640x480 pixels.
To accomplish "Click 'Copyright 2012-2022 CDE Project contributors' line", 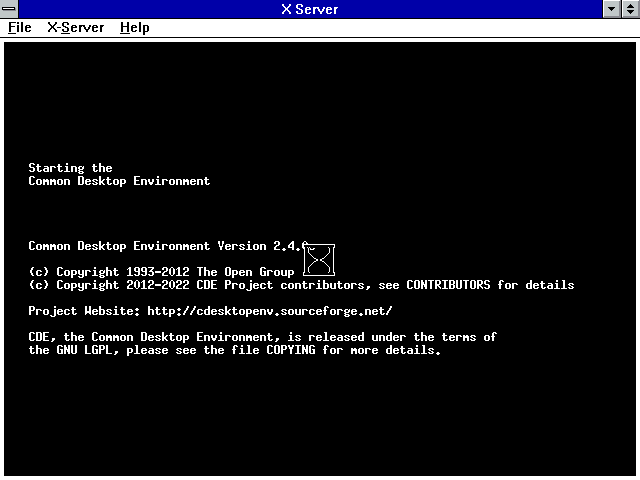I will pos(301,285).
